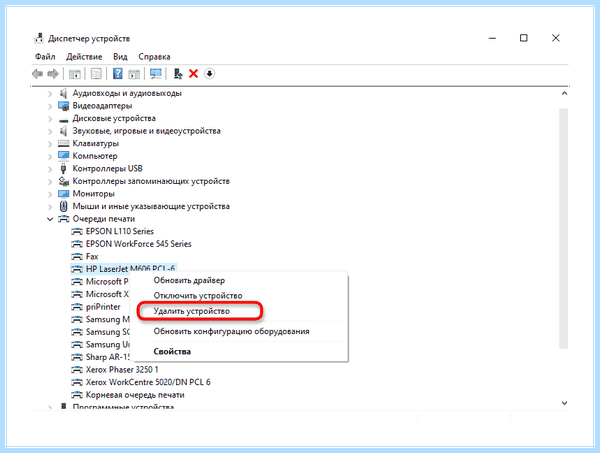Viewport: 600px width, 453px height.
Task: Maximize the Диспетчер устройств window
Action: [523, 38]
